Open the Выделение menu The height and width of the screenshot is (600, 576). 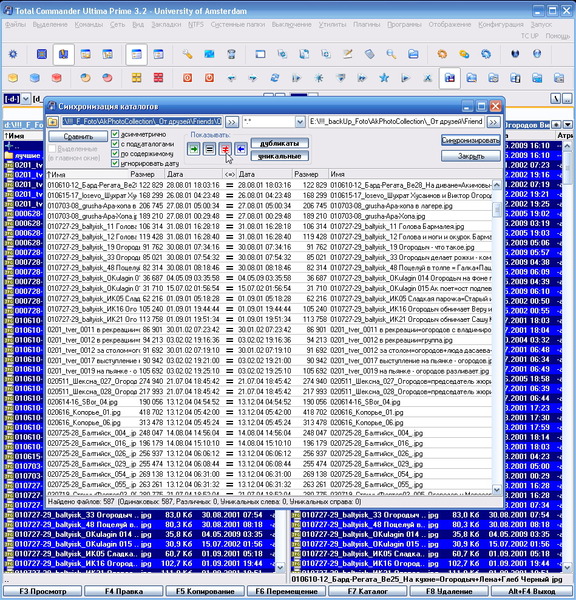[50, 24]
